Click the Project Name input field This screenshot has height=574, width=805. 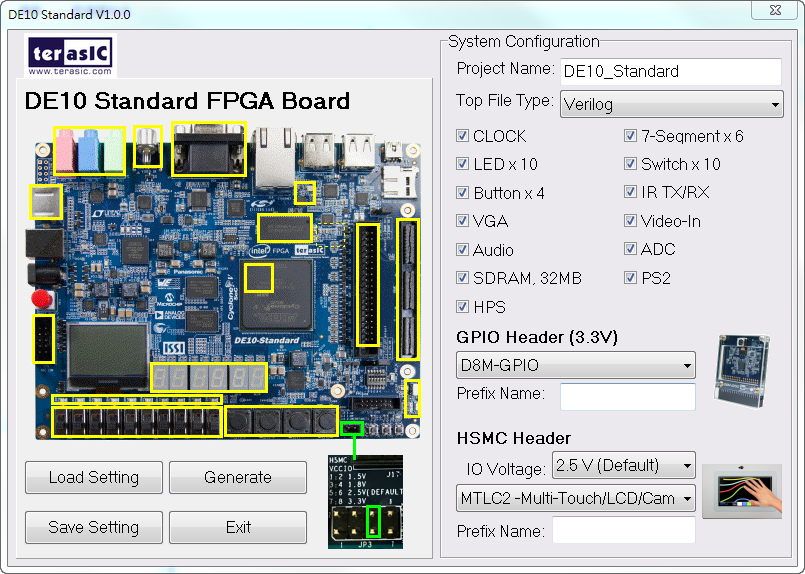(670, 71)
